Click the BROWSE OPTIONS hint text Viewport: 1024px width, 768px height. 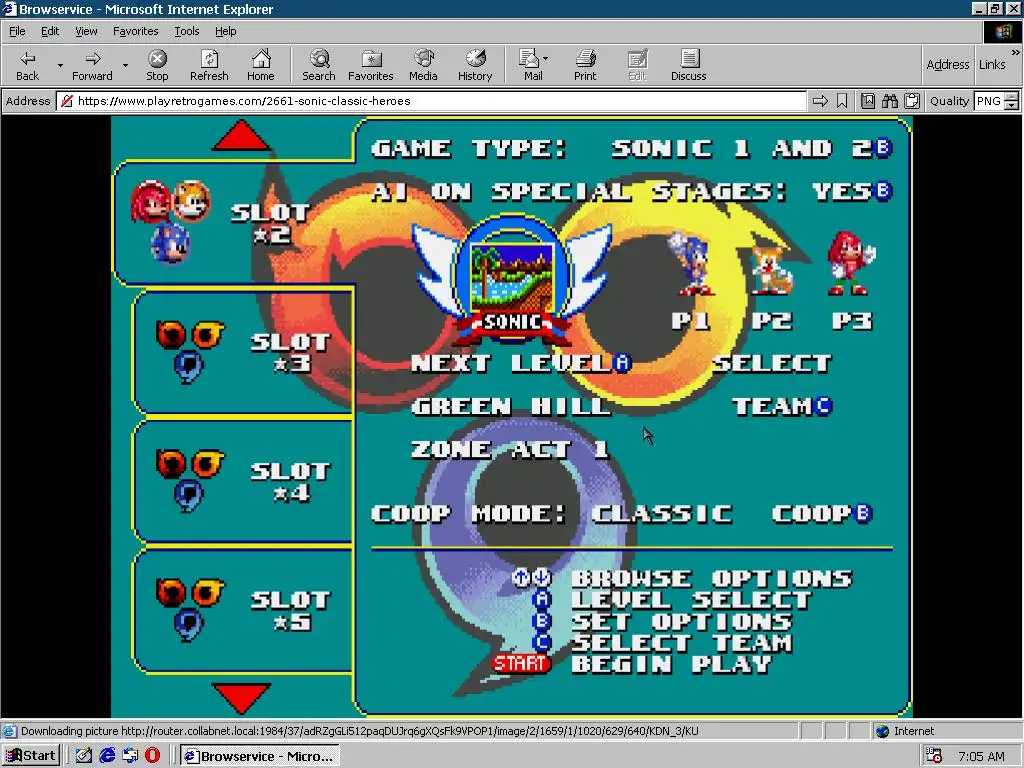click(712, 578)
